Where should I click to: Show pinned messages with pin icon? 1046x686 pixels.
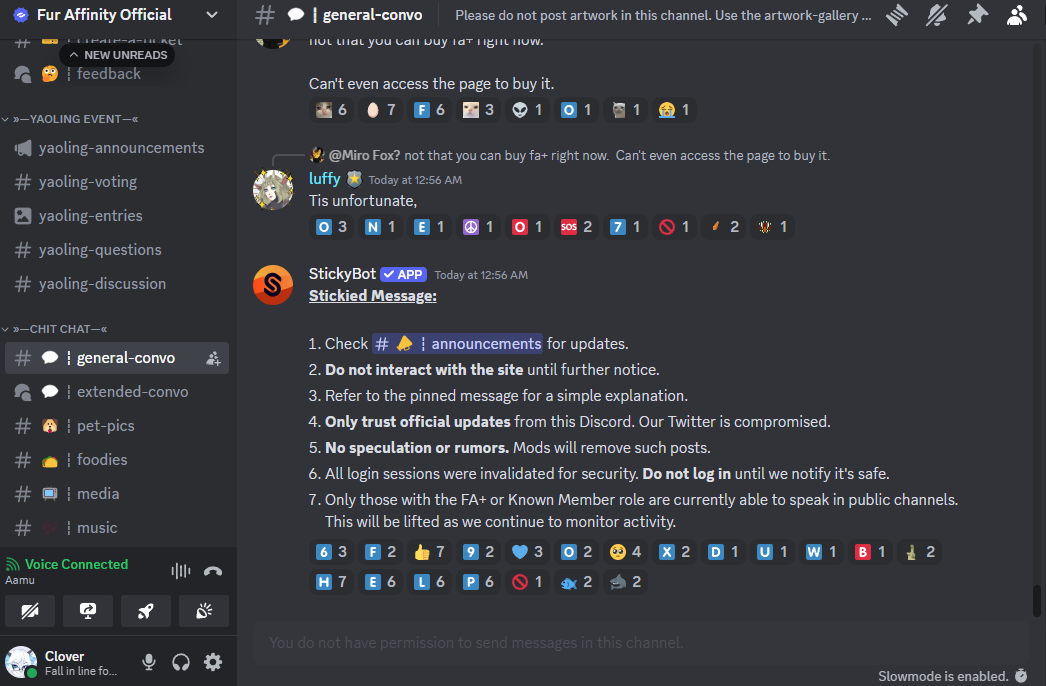(x=977, y=15)
